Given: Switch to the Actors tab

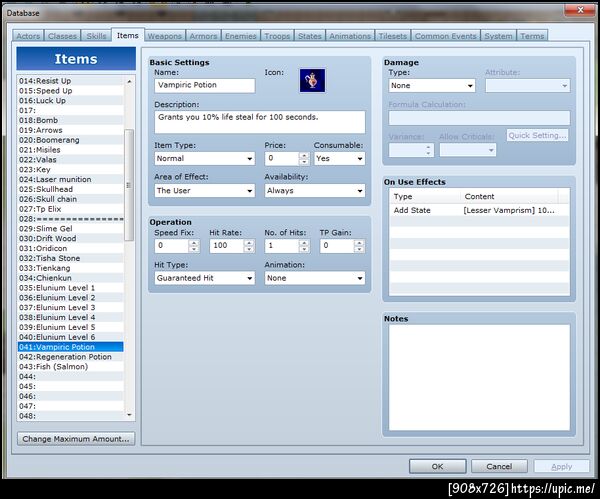Looking at the screenshot, I should click(x=28, y=36).
